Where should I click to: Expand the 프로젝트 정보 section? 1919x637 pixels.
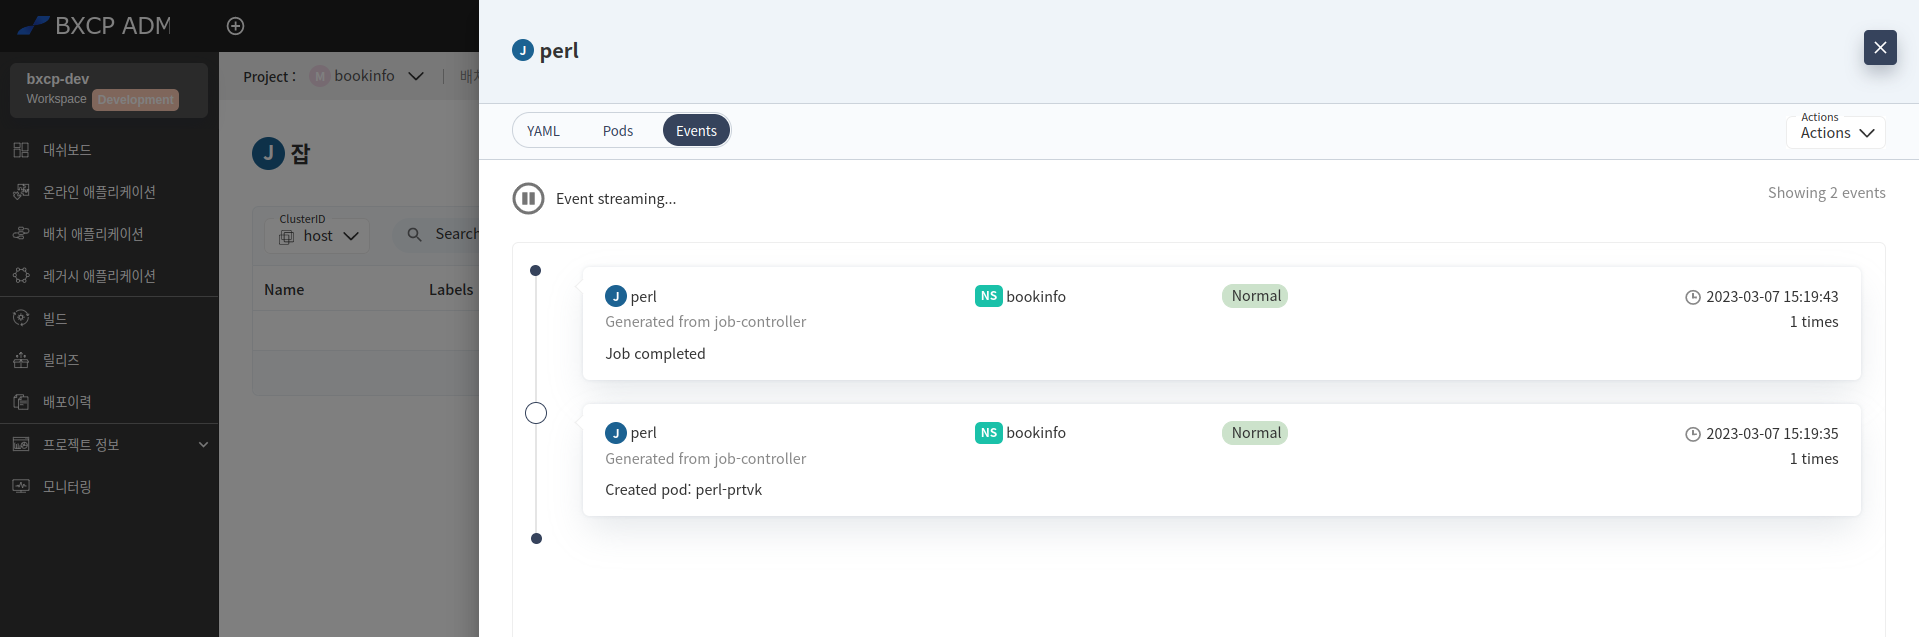109,445
